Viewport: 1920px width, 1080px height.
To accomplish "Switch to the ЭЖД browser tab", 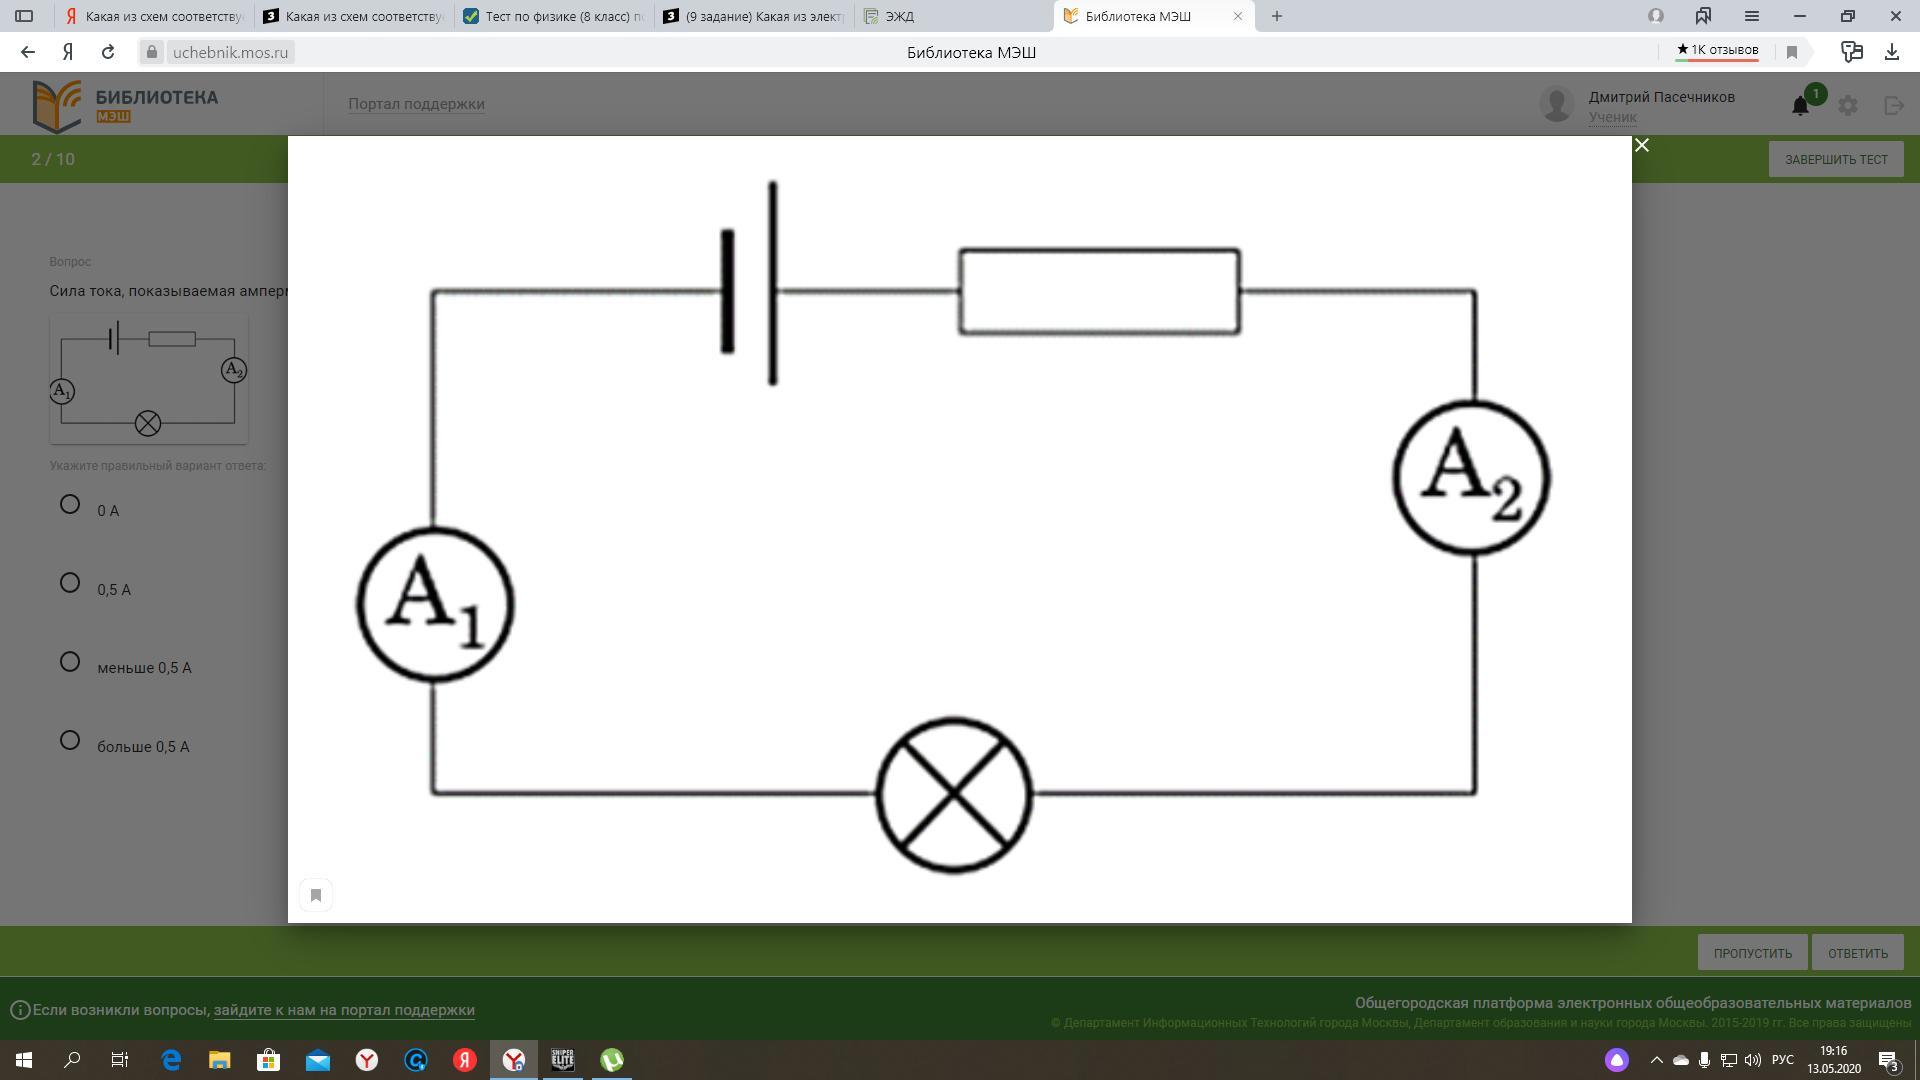I will [899, 16].
